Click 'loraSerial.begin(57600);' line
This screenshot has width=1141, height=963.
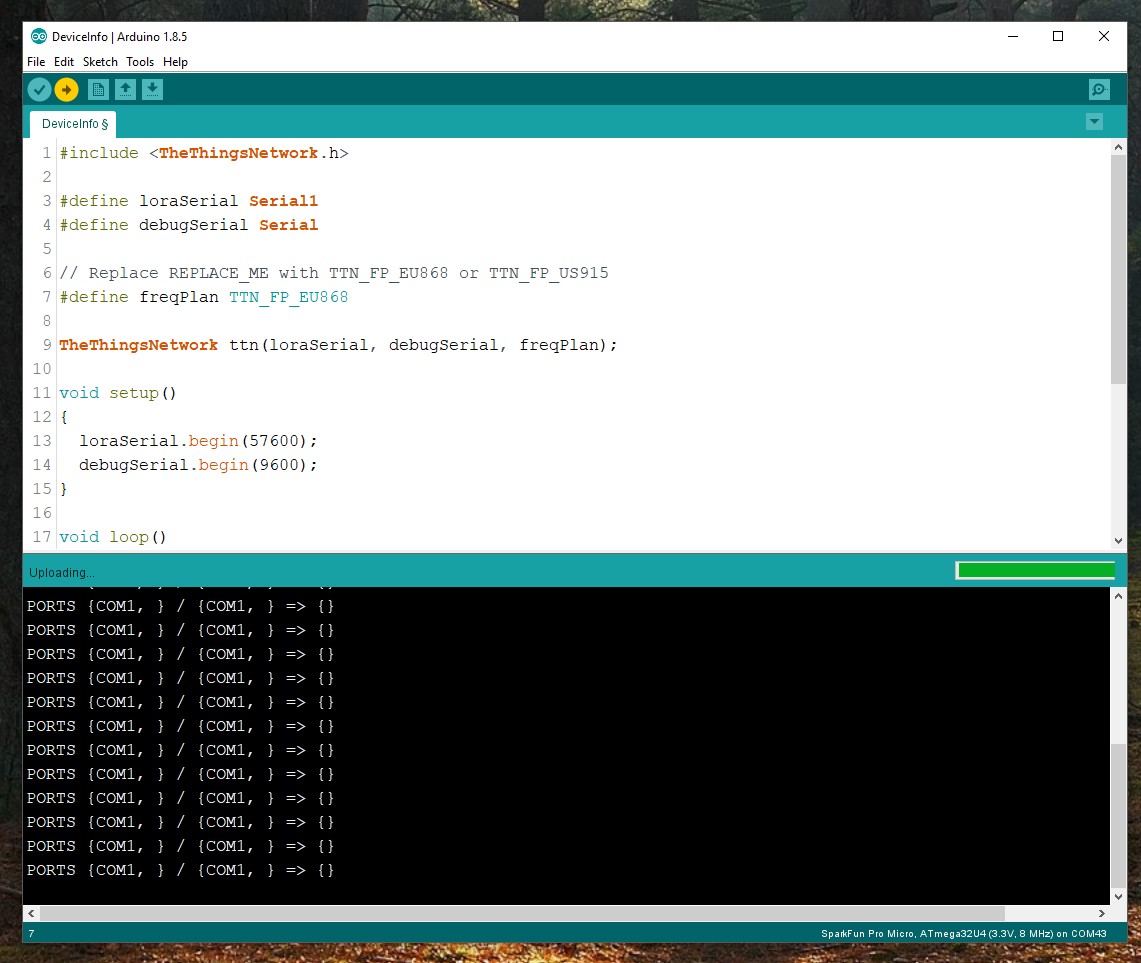point(198,441)
